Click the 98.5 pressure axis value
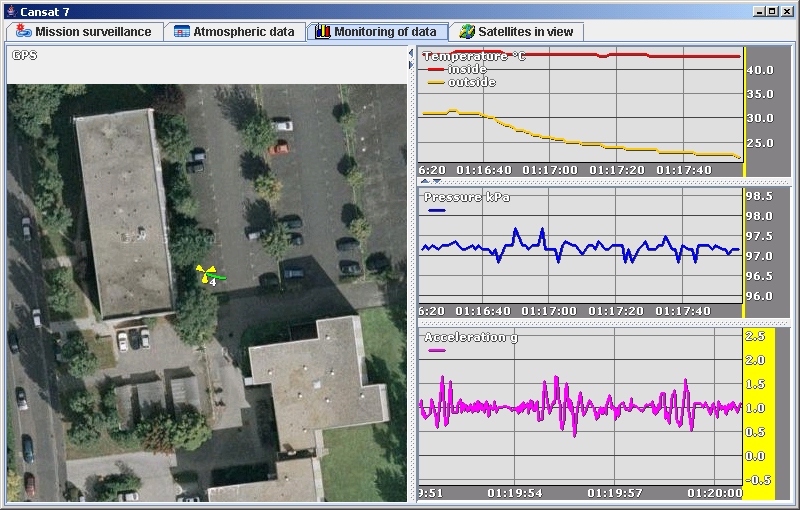 759,196
